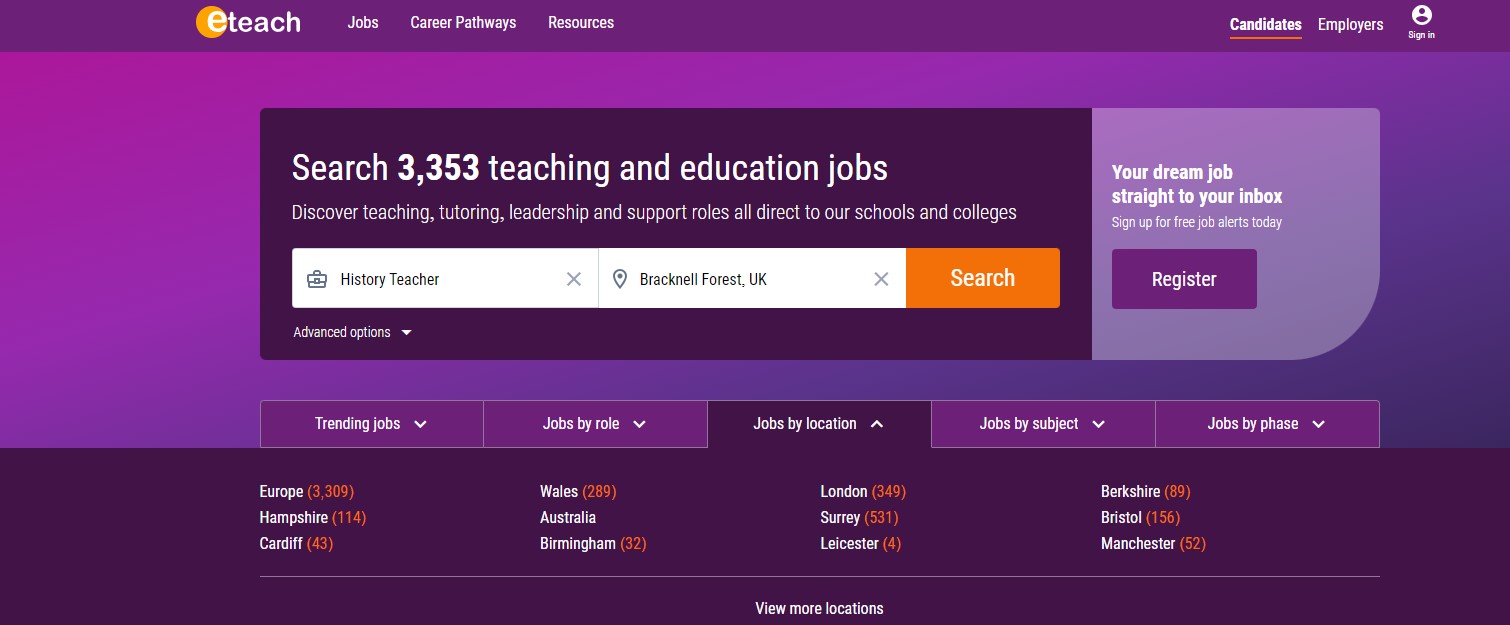Click into the History Teacher job field
Viewport: 1510px width, 625px height.
[445, 278]
